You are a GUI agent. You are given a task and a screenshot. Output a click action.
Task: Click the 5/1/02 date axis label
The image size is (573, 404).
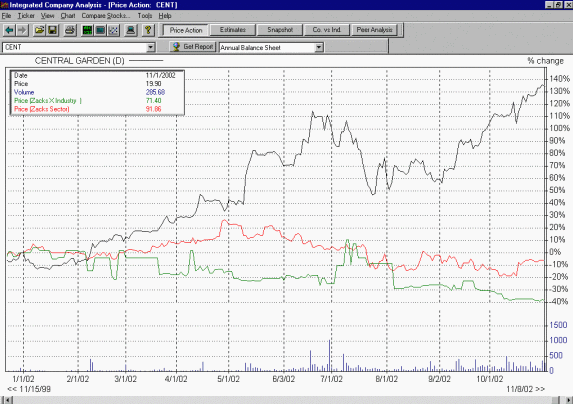pos(228,379)
